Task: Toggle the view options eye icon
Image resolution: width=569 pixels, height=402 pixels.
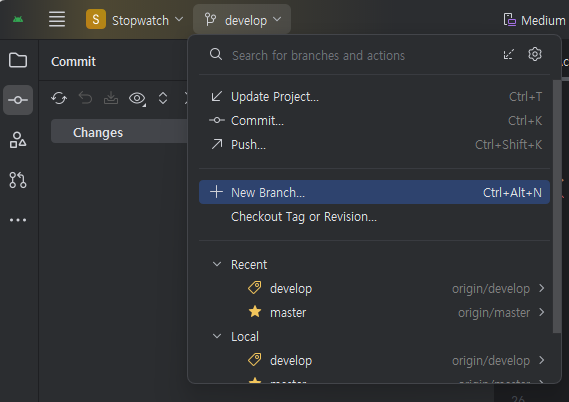Action: click(x=137, y=98)
